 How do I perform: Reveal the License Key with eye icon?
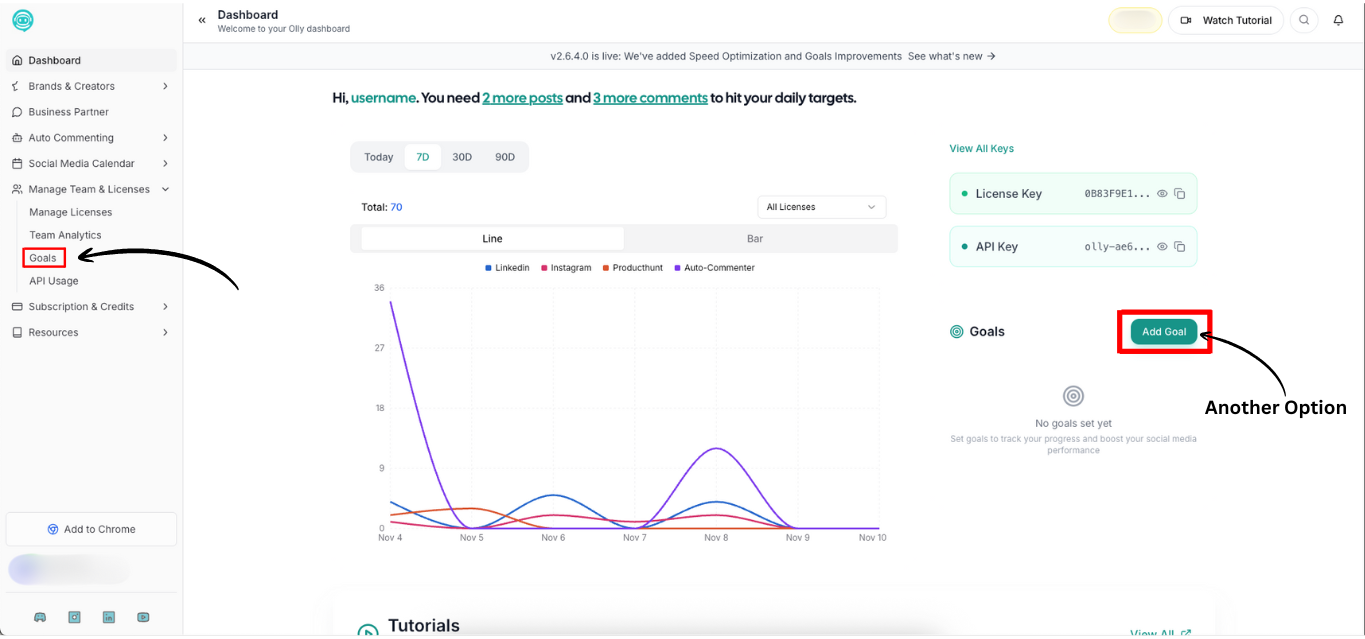1162,194
